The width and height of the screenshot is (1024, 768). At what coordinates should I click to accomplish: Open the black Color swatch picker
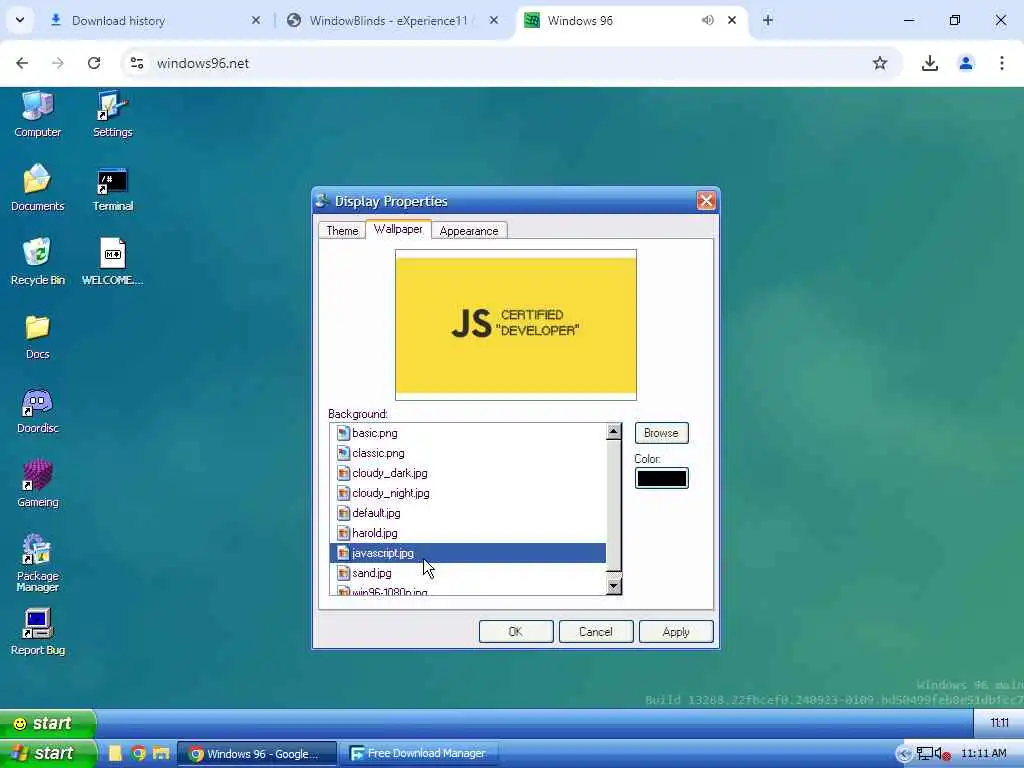pyautogui.click(x=662, y=478)
